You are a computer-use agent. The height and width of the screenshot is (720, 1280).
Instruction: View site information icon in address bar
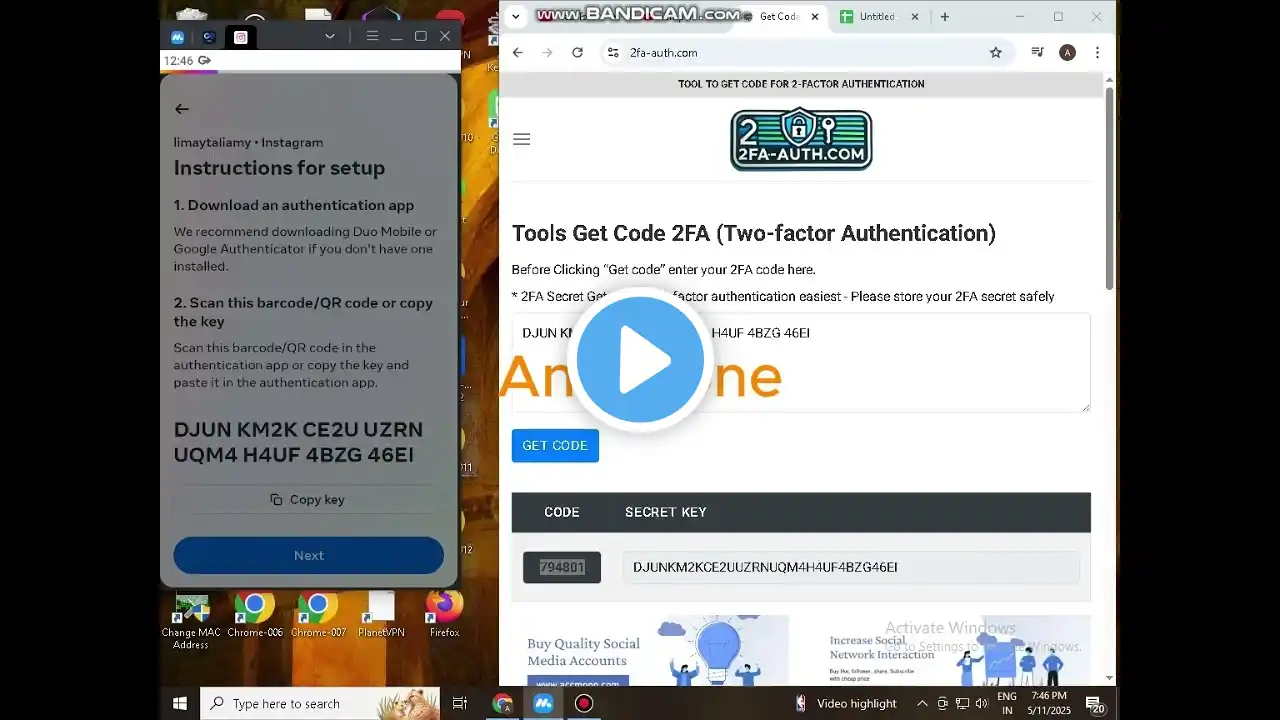point(613,53)
